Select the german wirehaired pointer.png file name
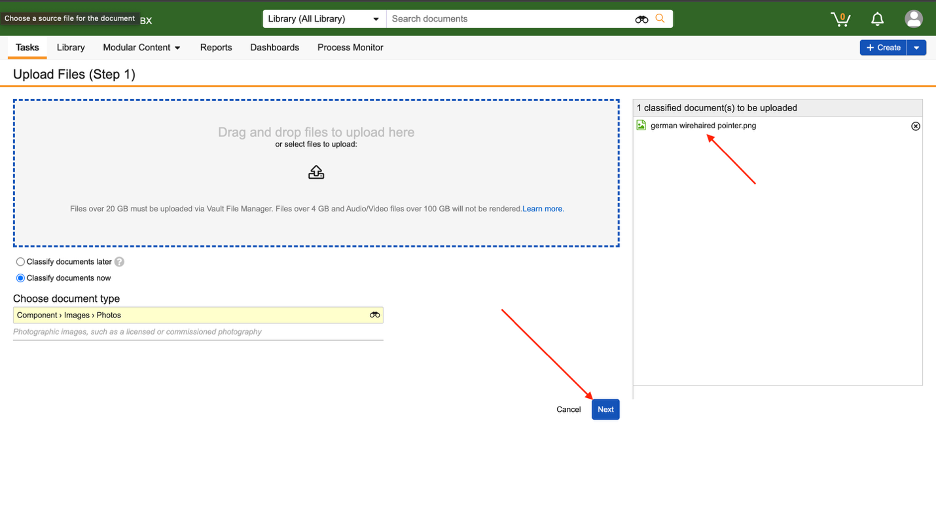 [703, 125]
